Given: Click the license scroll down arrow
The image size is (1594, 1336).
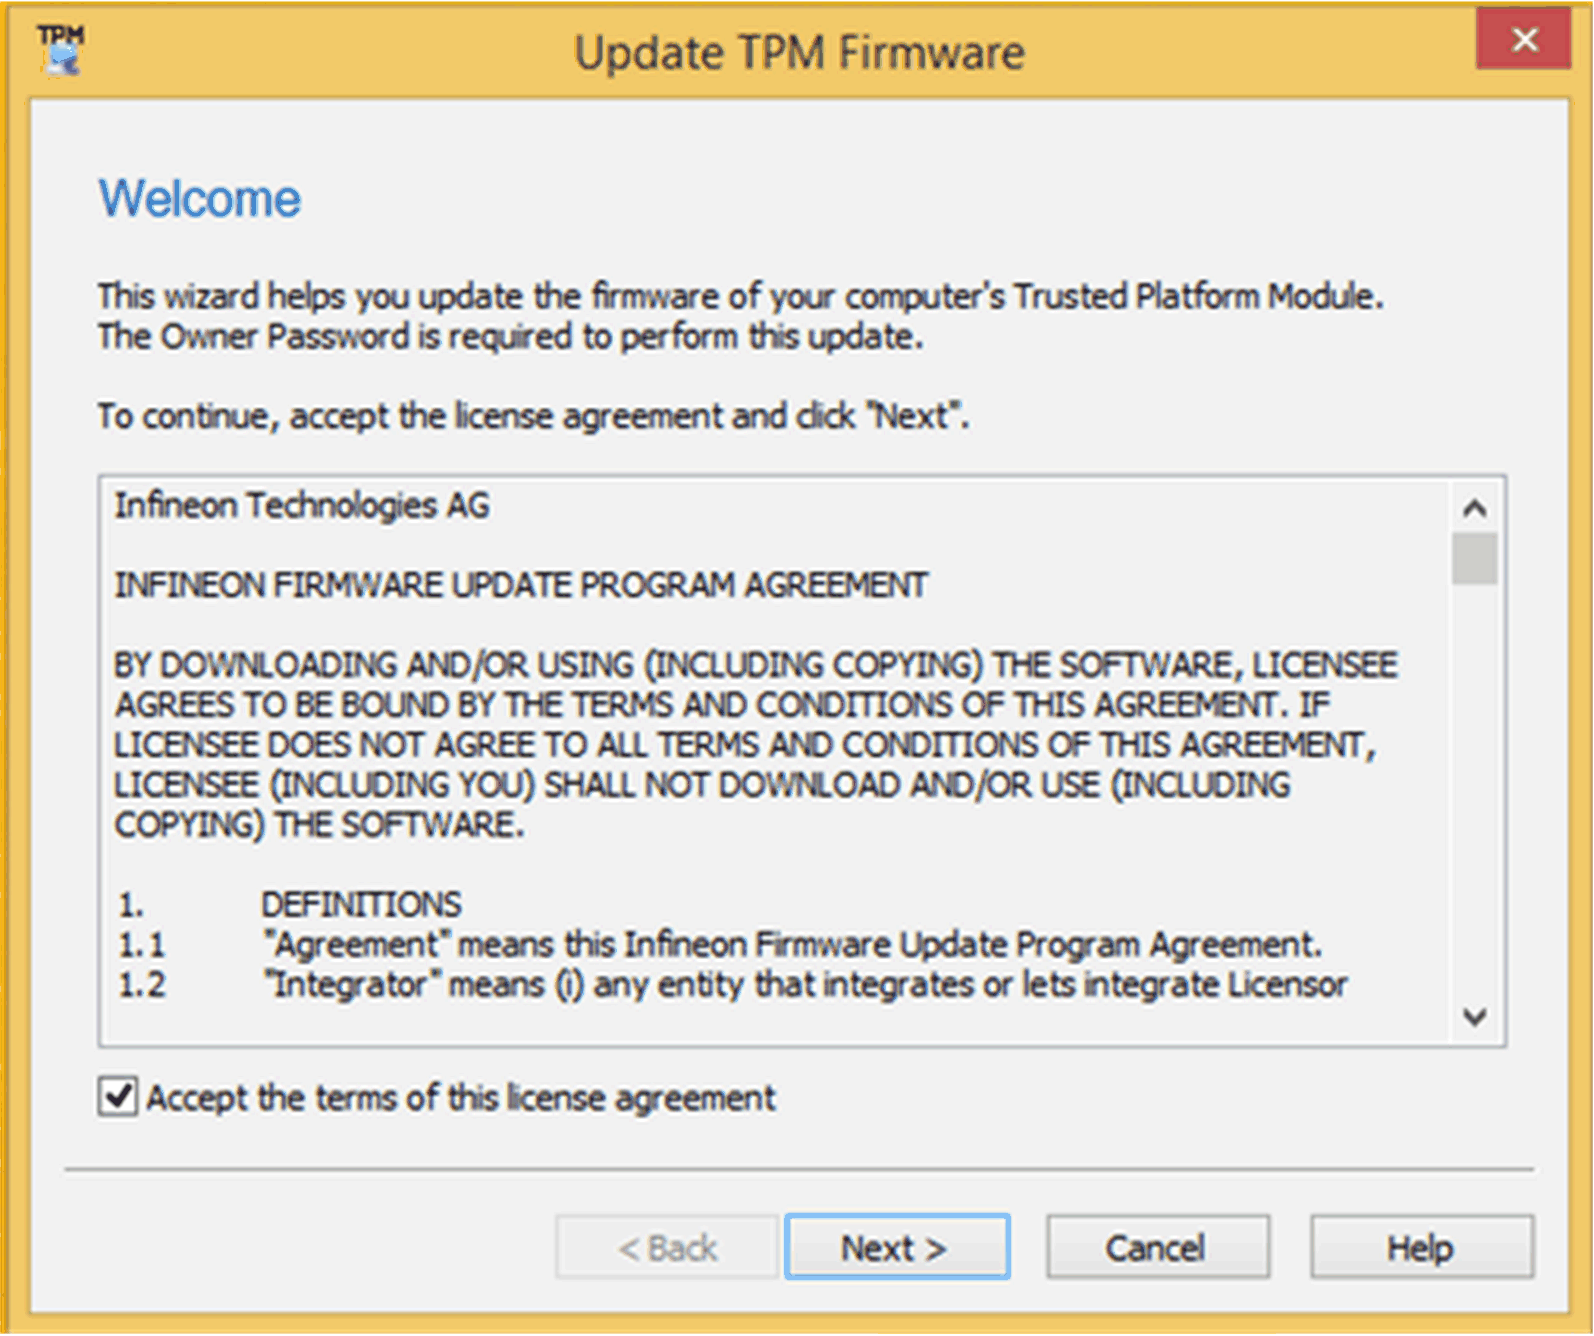Looking at the screenshot, I should (1474, 1017).
